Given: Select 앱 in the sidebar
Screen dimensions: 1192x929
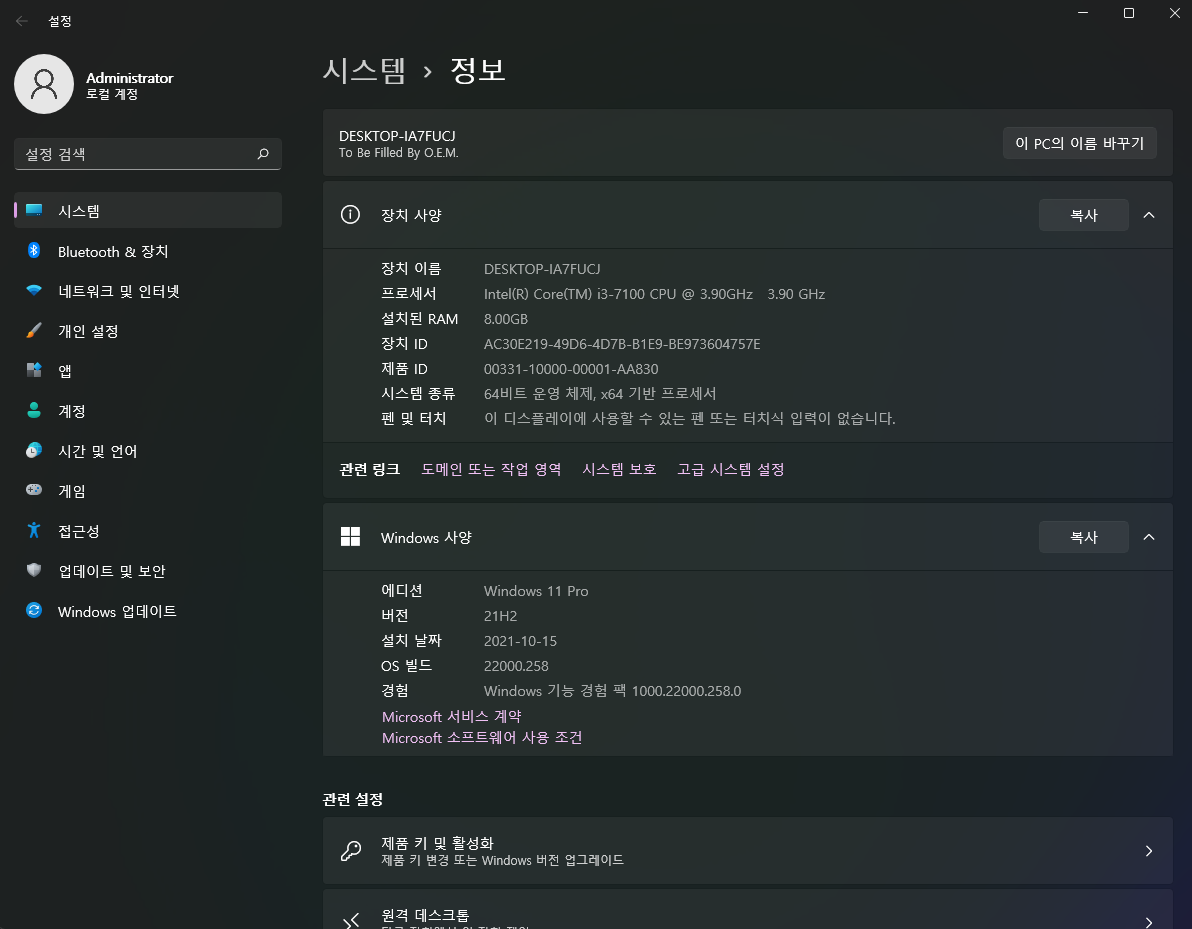Looking at the screenshot, I should point(148,371).
